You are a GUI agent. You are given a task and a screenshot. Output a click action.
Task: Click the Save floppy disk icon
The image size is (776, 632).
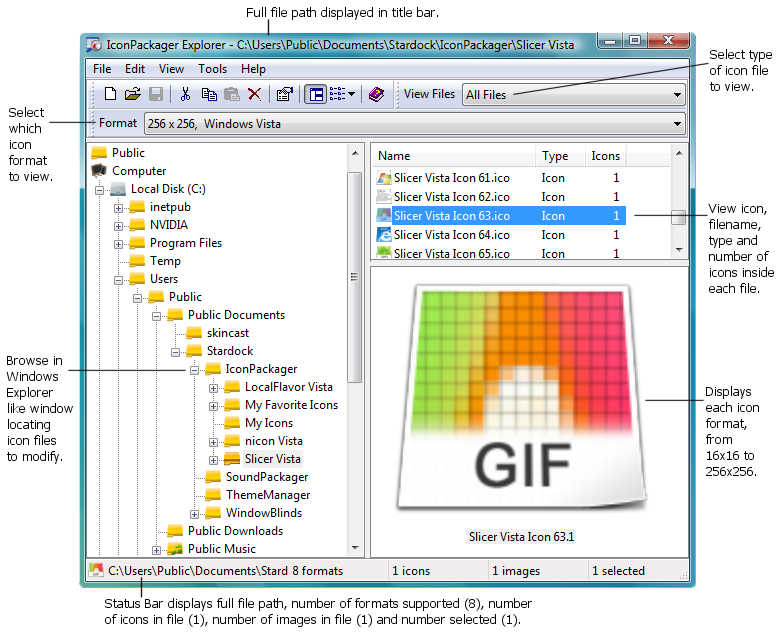tap(156, 94)
